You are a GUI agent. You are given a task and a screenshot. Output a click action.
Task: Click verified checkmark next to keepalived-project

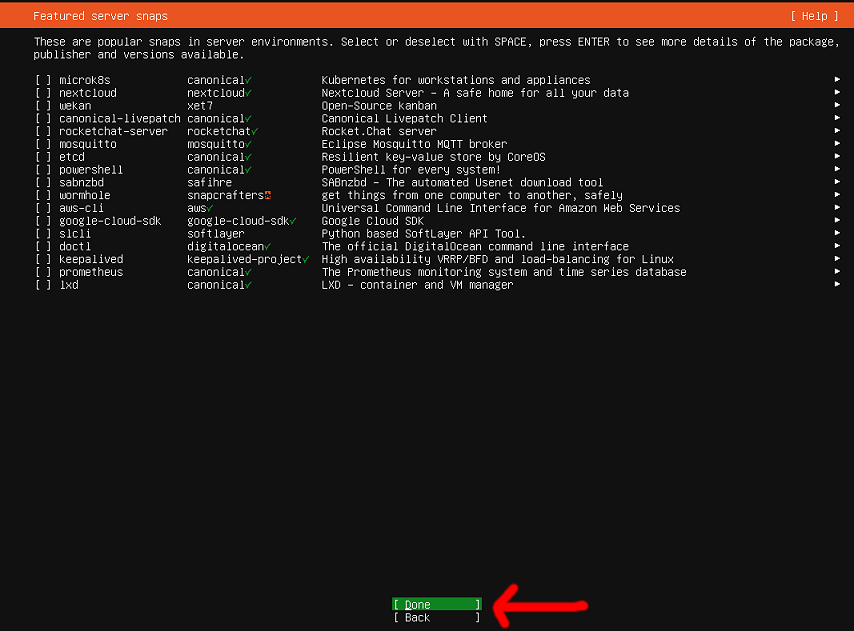click(306, 259)
